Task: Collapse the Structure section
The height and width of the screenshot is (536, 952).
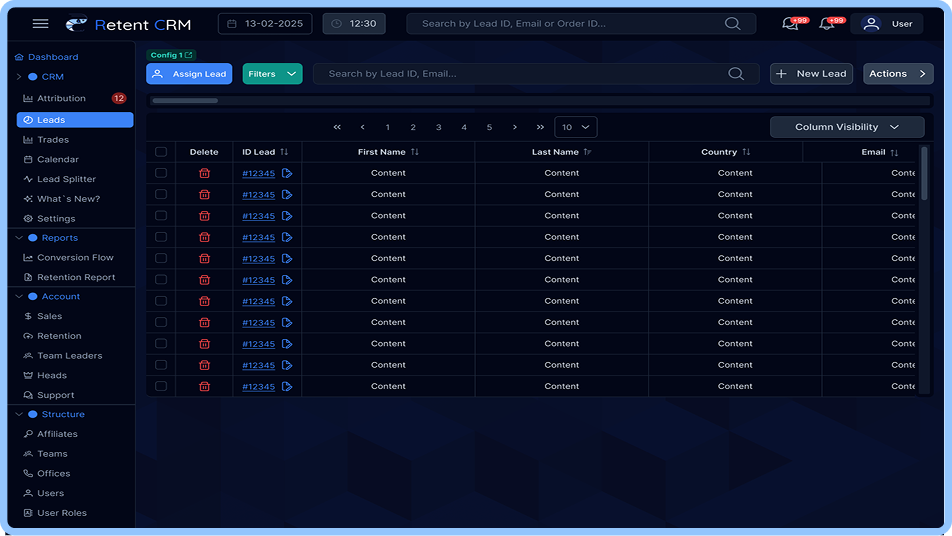Action: coord(19,414)
